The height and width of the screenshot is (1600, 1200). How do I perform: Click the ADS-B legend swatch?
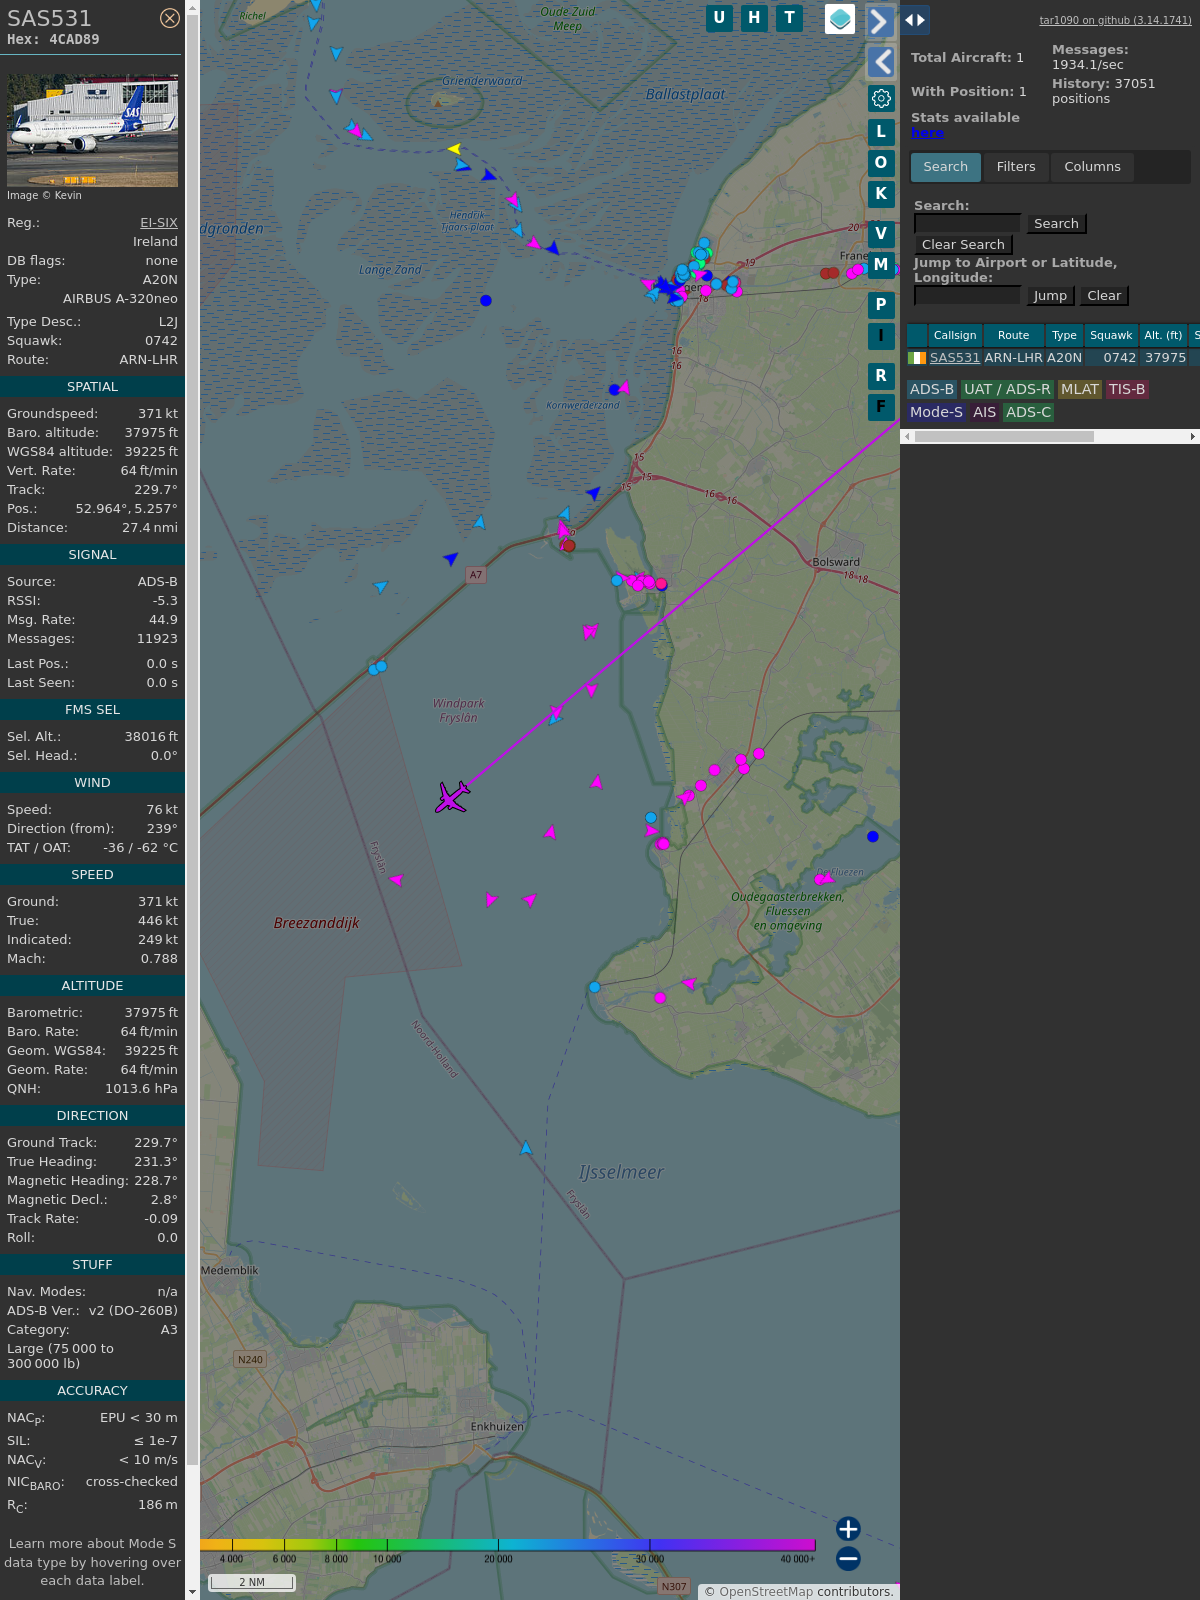coord(932,390)
